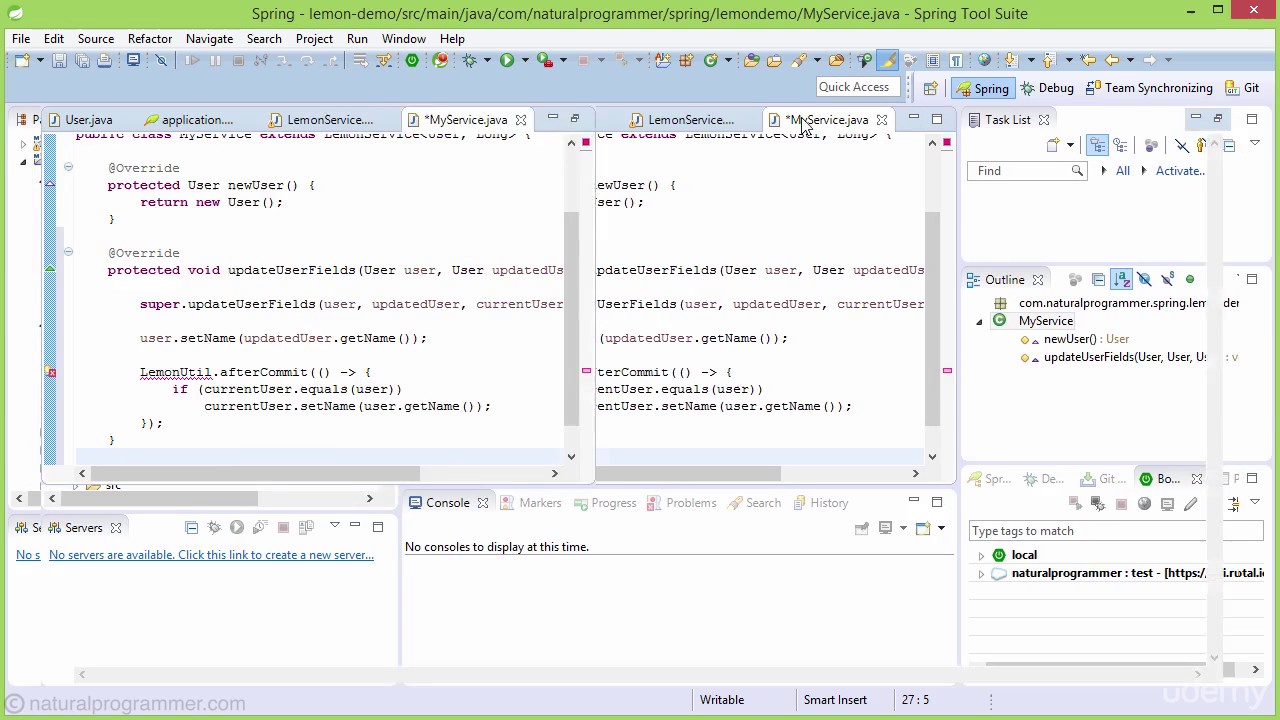Click the Save toolbar icon
This screenshot has height=720, width=1280.
coord(59,61)
